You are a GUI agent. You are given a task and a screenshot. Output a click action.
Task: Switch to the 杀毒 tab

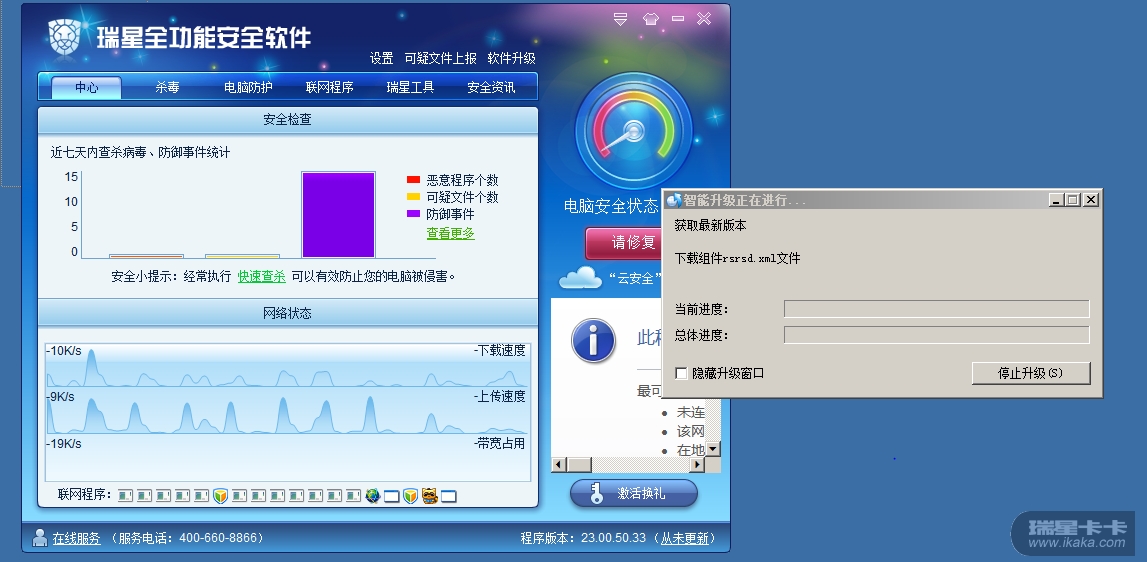click(x=168, y=87)
